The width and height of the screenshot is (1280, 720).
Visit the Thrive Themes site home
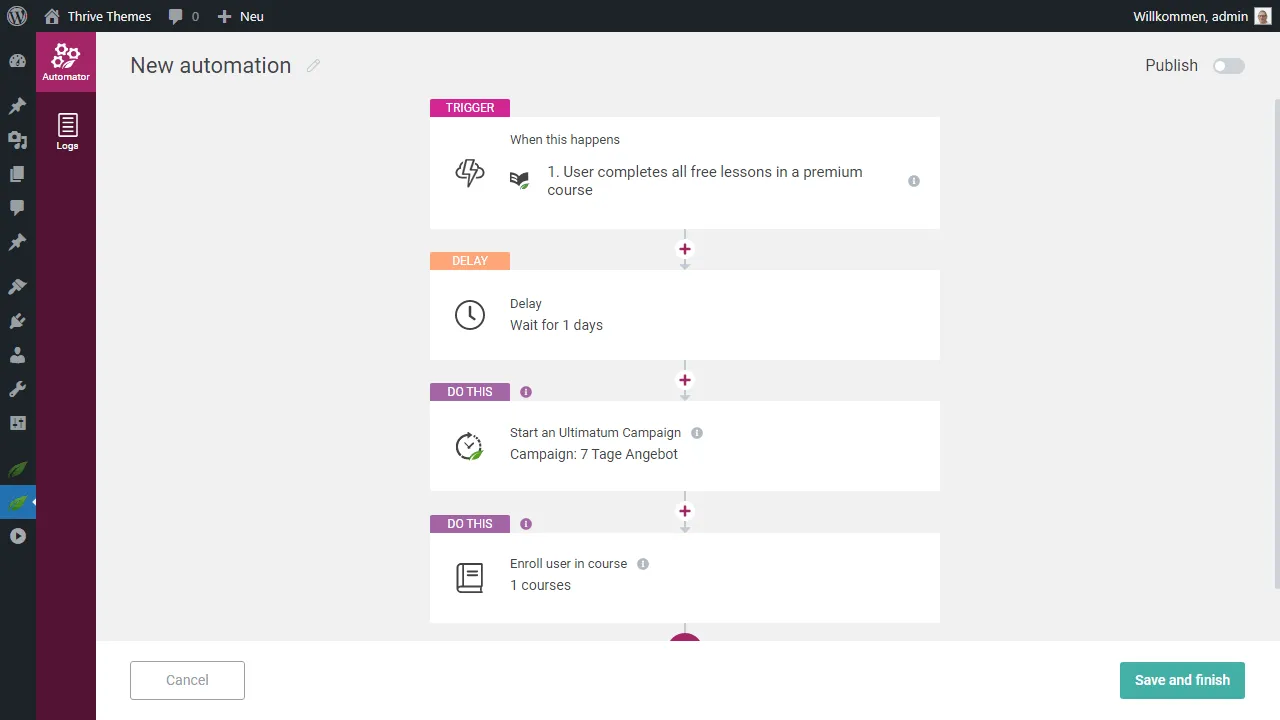coord(98,16)
